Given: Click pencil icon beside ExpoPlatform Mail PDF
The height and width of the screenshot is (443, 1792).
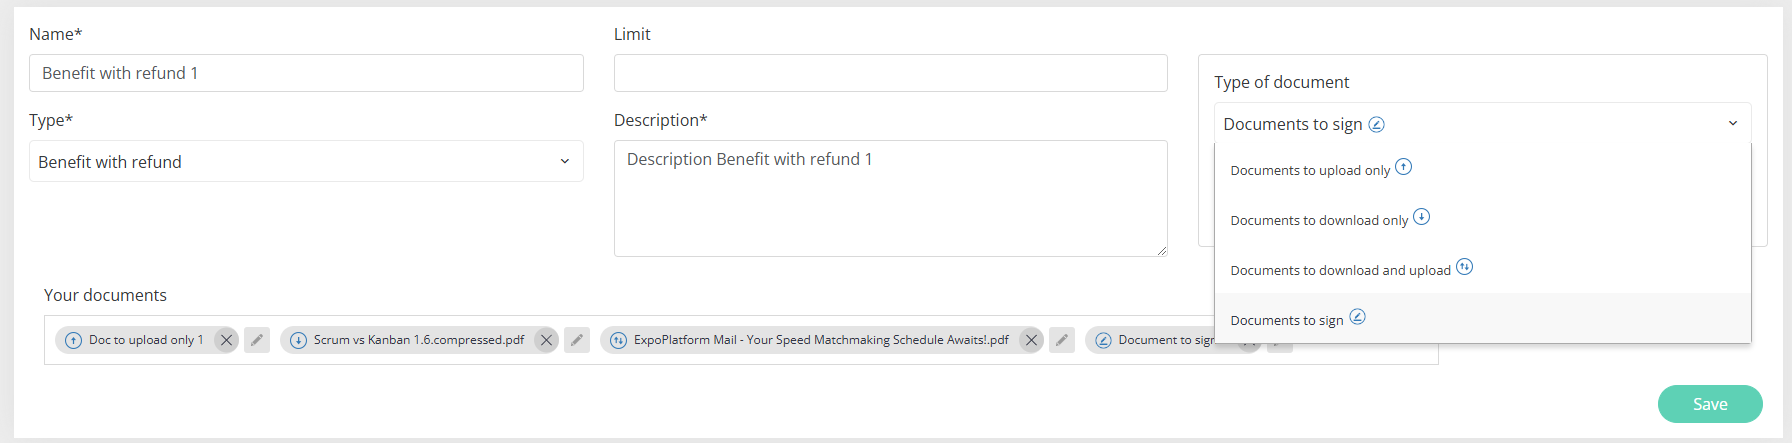Looking at the screenshot, I should pyautogui.click(x=1062, y=340).
